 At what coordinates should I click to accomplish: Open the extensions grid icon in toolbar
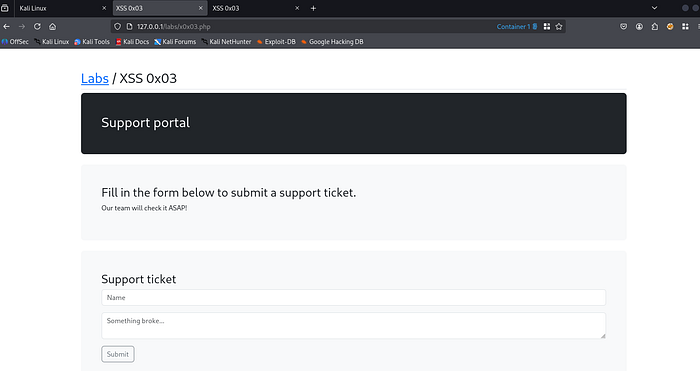[x=685, y=27]
